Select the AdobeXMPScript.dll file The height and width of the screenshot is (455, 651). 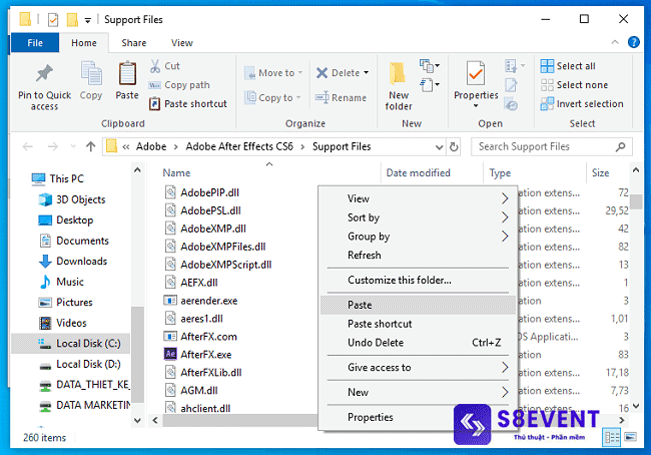pyautogui.click(x=218, y=264)
